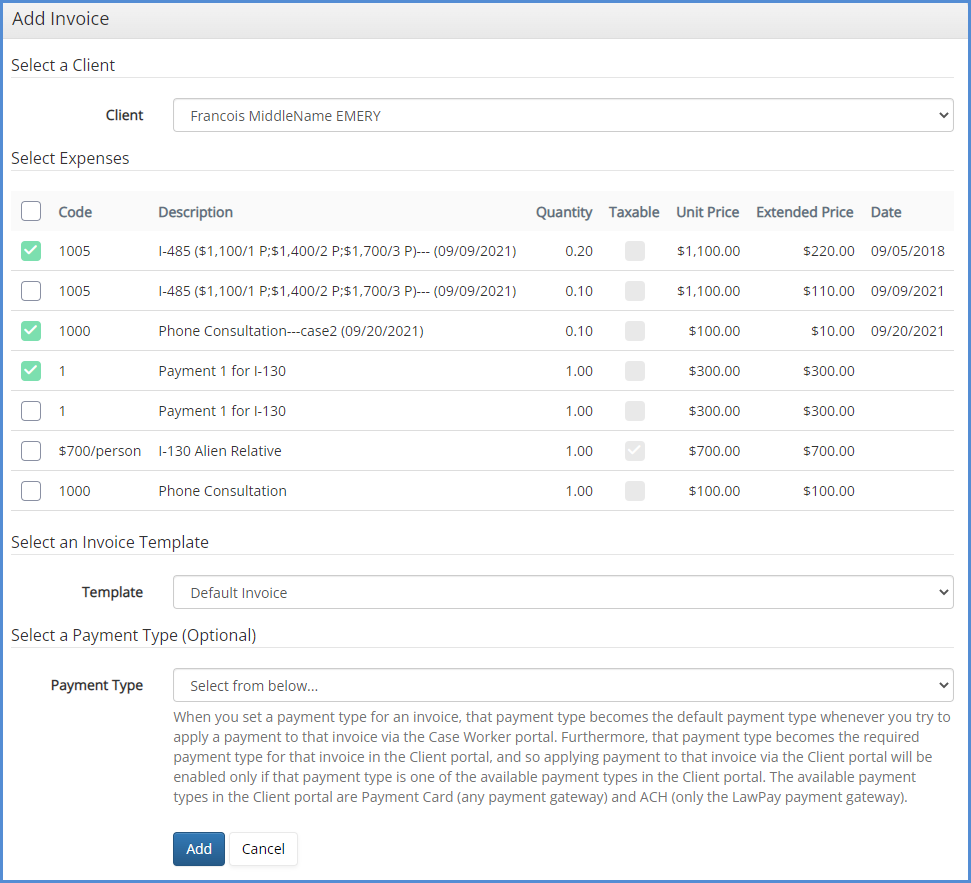The height and width of the screenshot is (883, 971).
Task: Click the Date column header
Action: pos(885,212)
